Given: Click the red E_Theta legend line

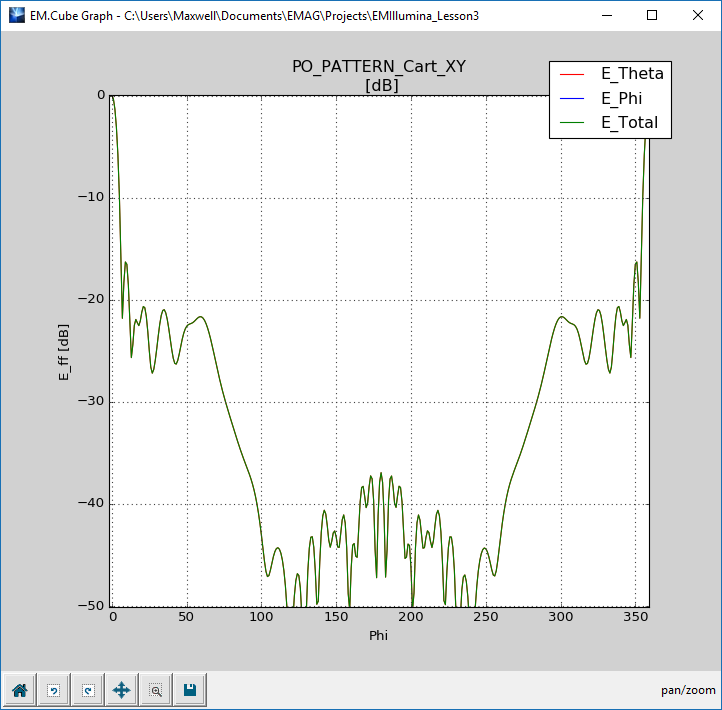Looking at the screenshot, I should (573, 74).
